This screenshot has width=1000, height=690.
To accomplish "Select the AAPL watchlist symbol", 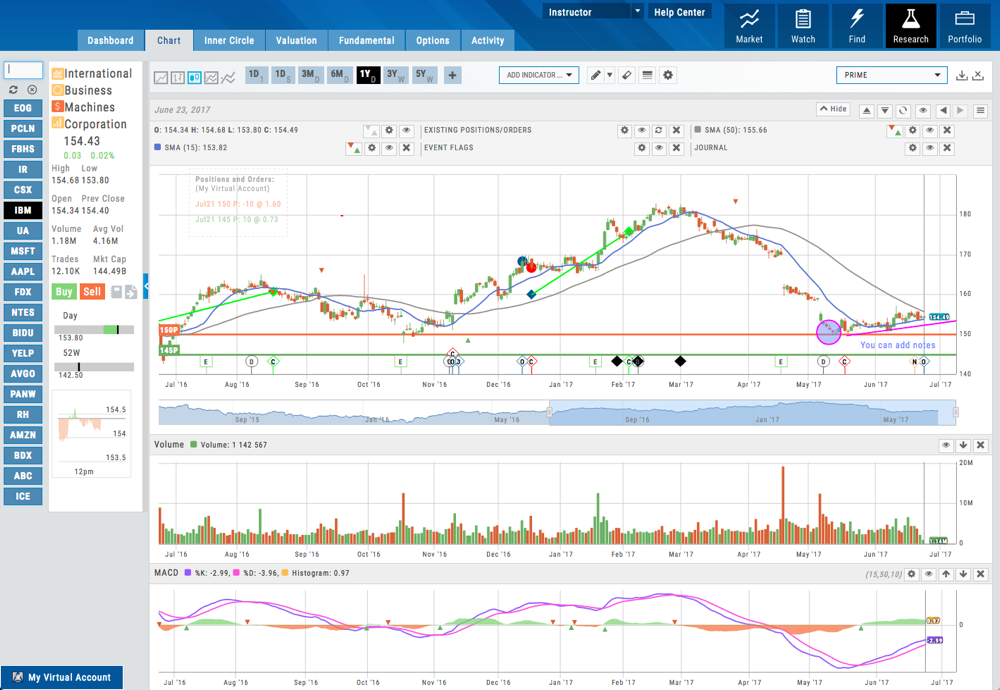I will (23, 272).
